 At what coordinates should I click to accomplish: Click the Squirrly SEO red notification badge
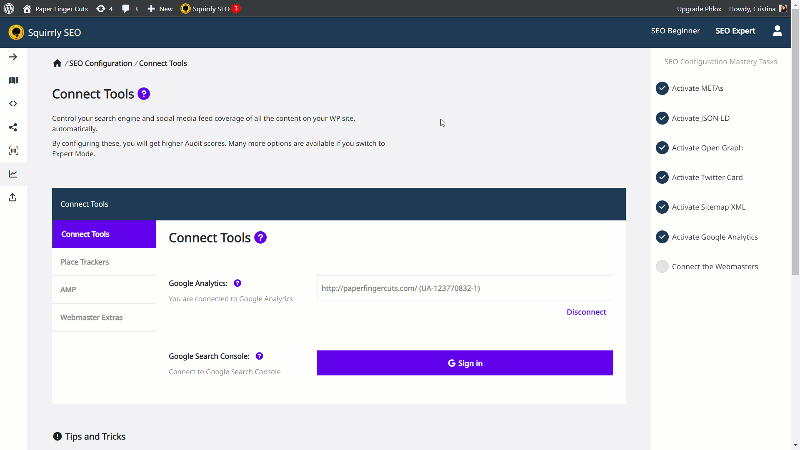tap(236, 9)
